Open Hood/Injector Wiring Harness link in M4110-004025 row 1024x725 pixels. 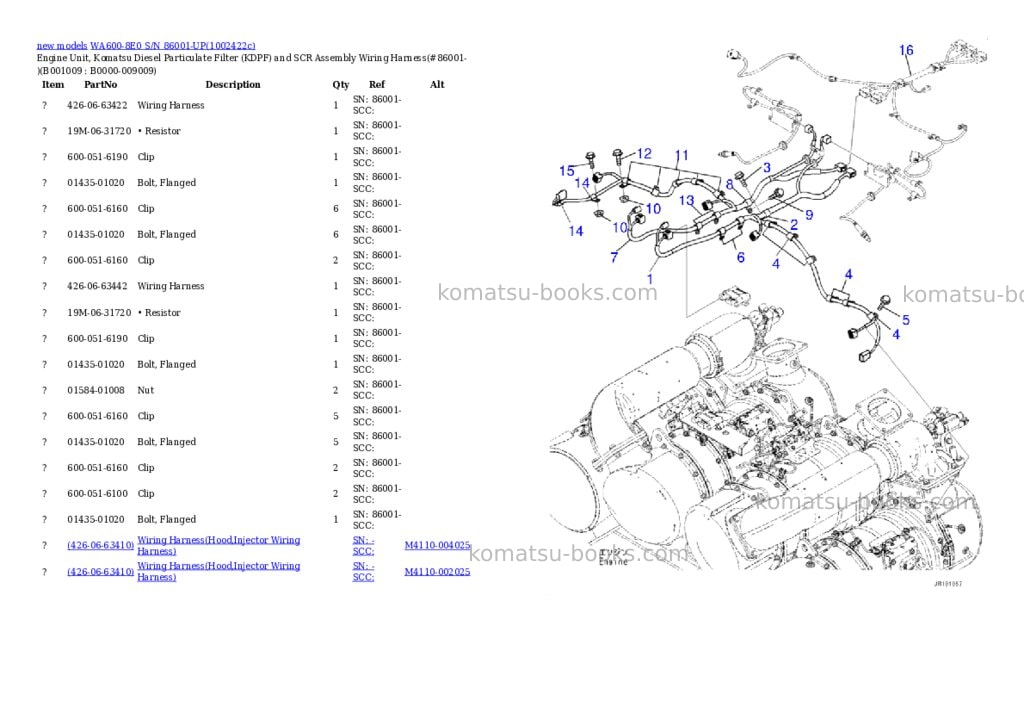coord(219,545)
